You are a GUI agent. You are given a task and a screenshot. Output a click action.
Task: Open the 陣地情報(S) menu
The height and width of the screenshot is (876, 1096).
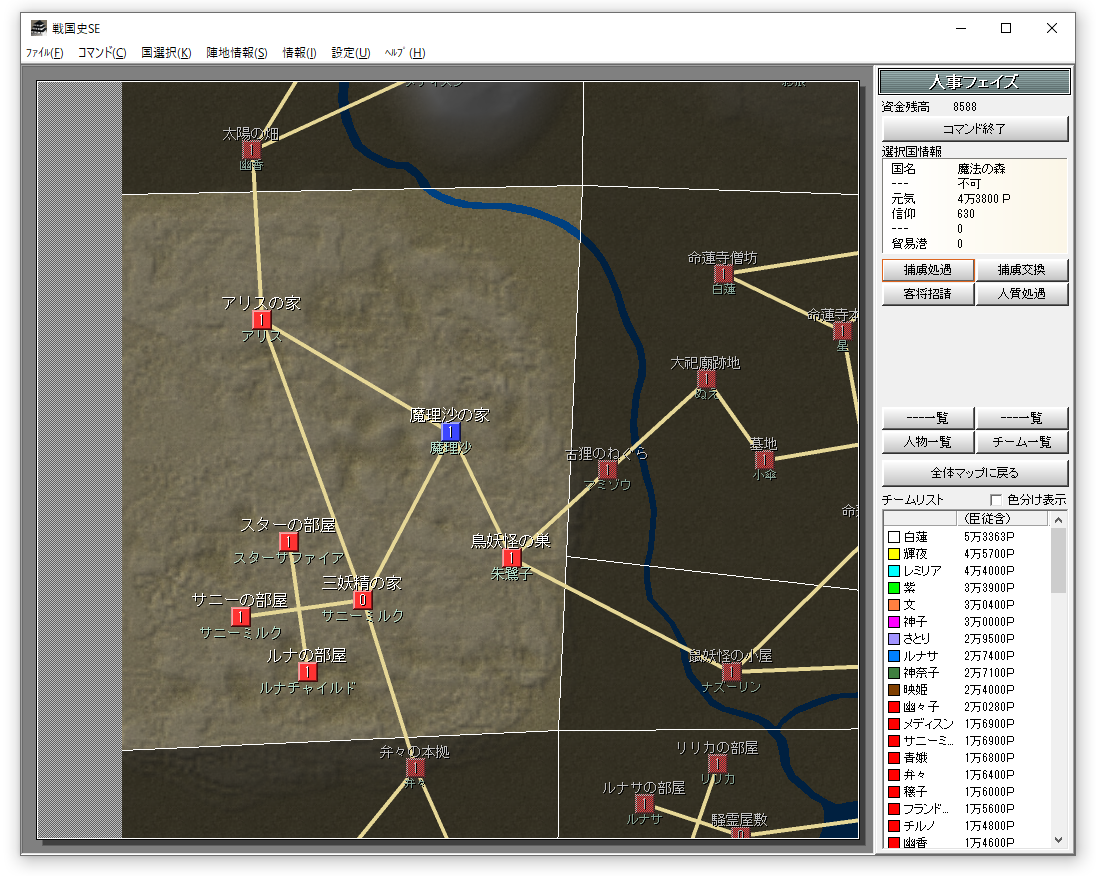coord(237,53)
